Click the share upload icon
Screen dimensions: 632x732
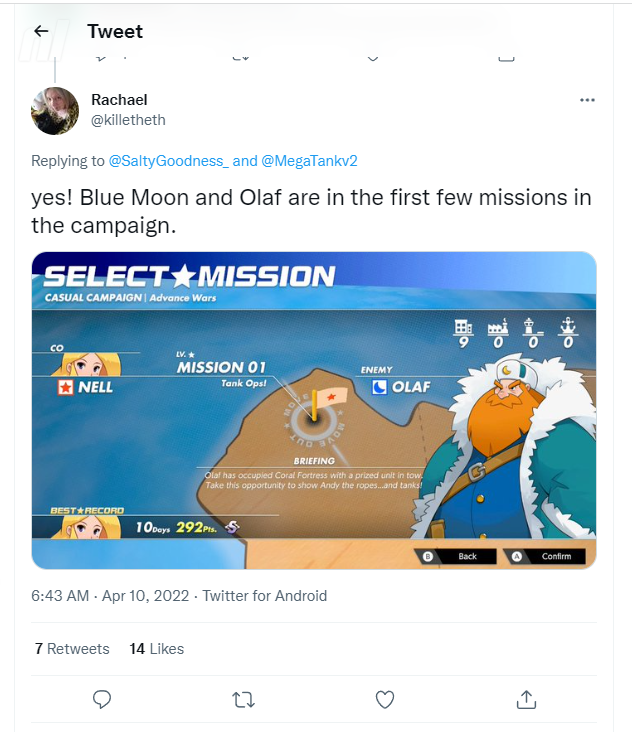[526, 699]
